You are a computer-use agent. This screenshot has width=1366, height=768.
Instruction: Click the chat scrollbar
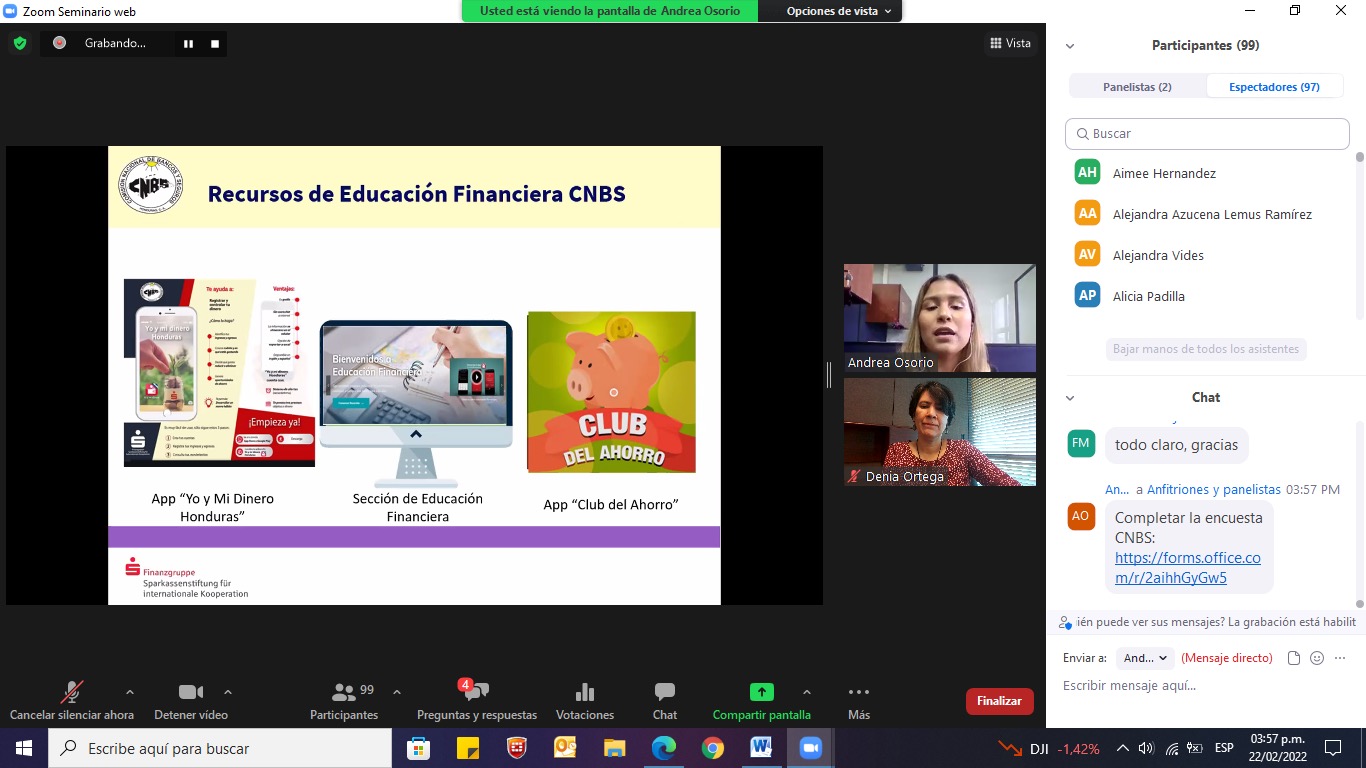pyautogui.click(x=1359, y=513)
